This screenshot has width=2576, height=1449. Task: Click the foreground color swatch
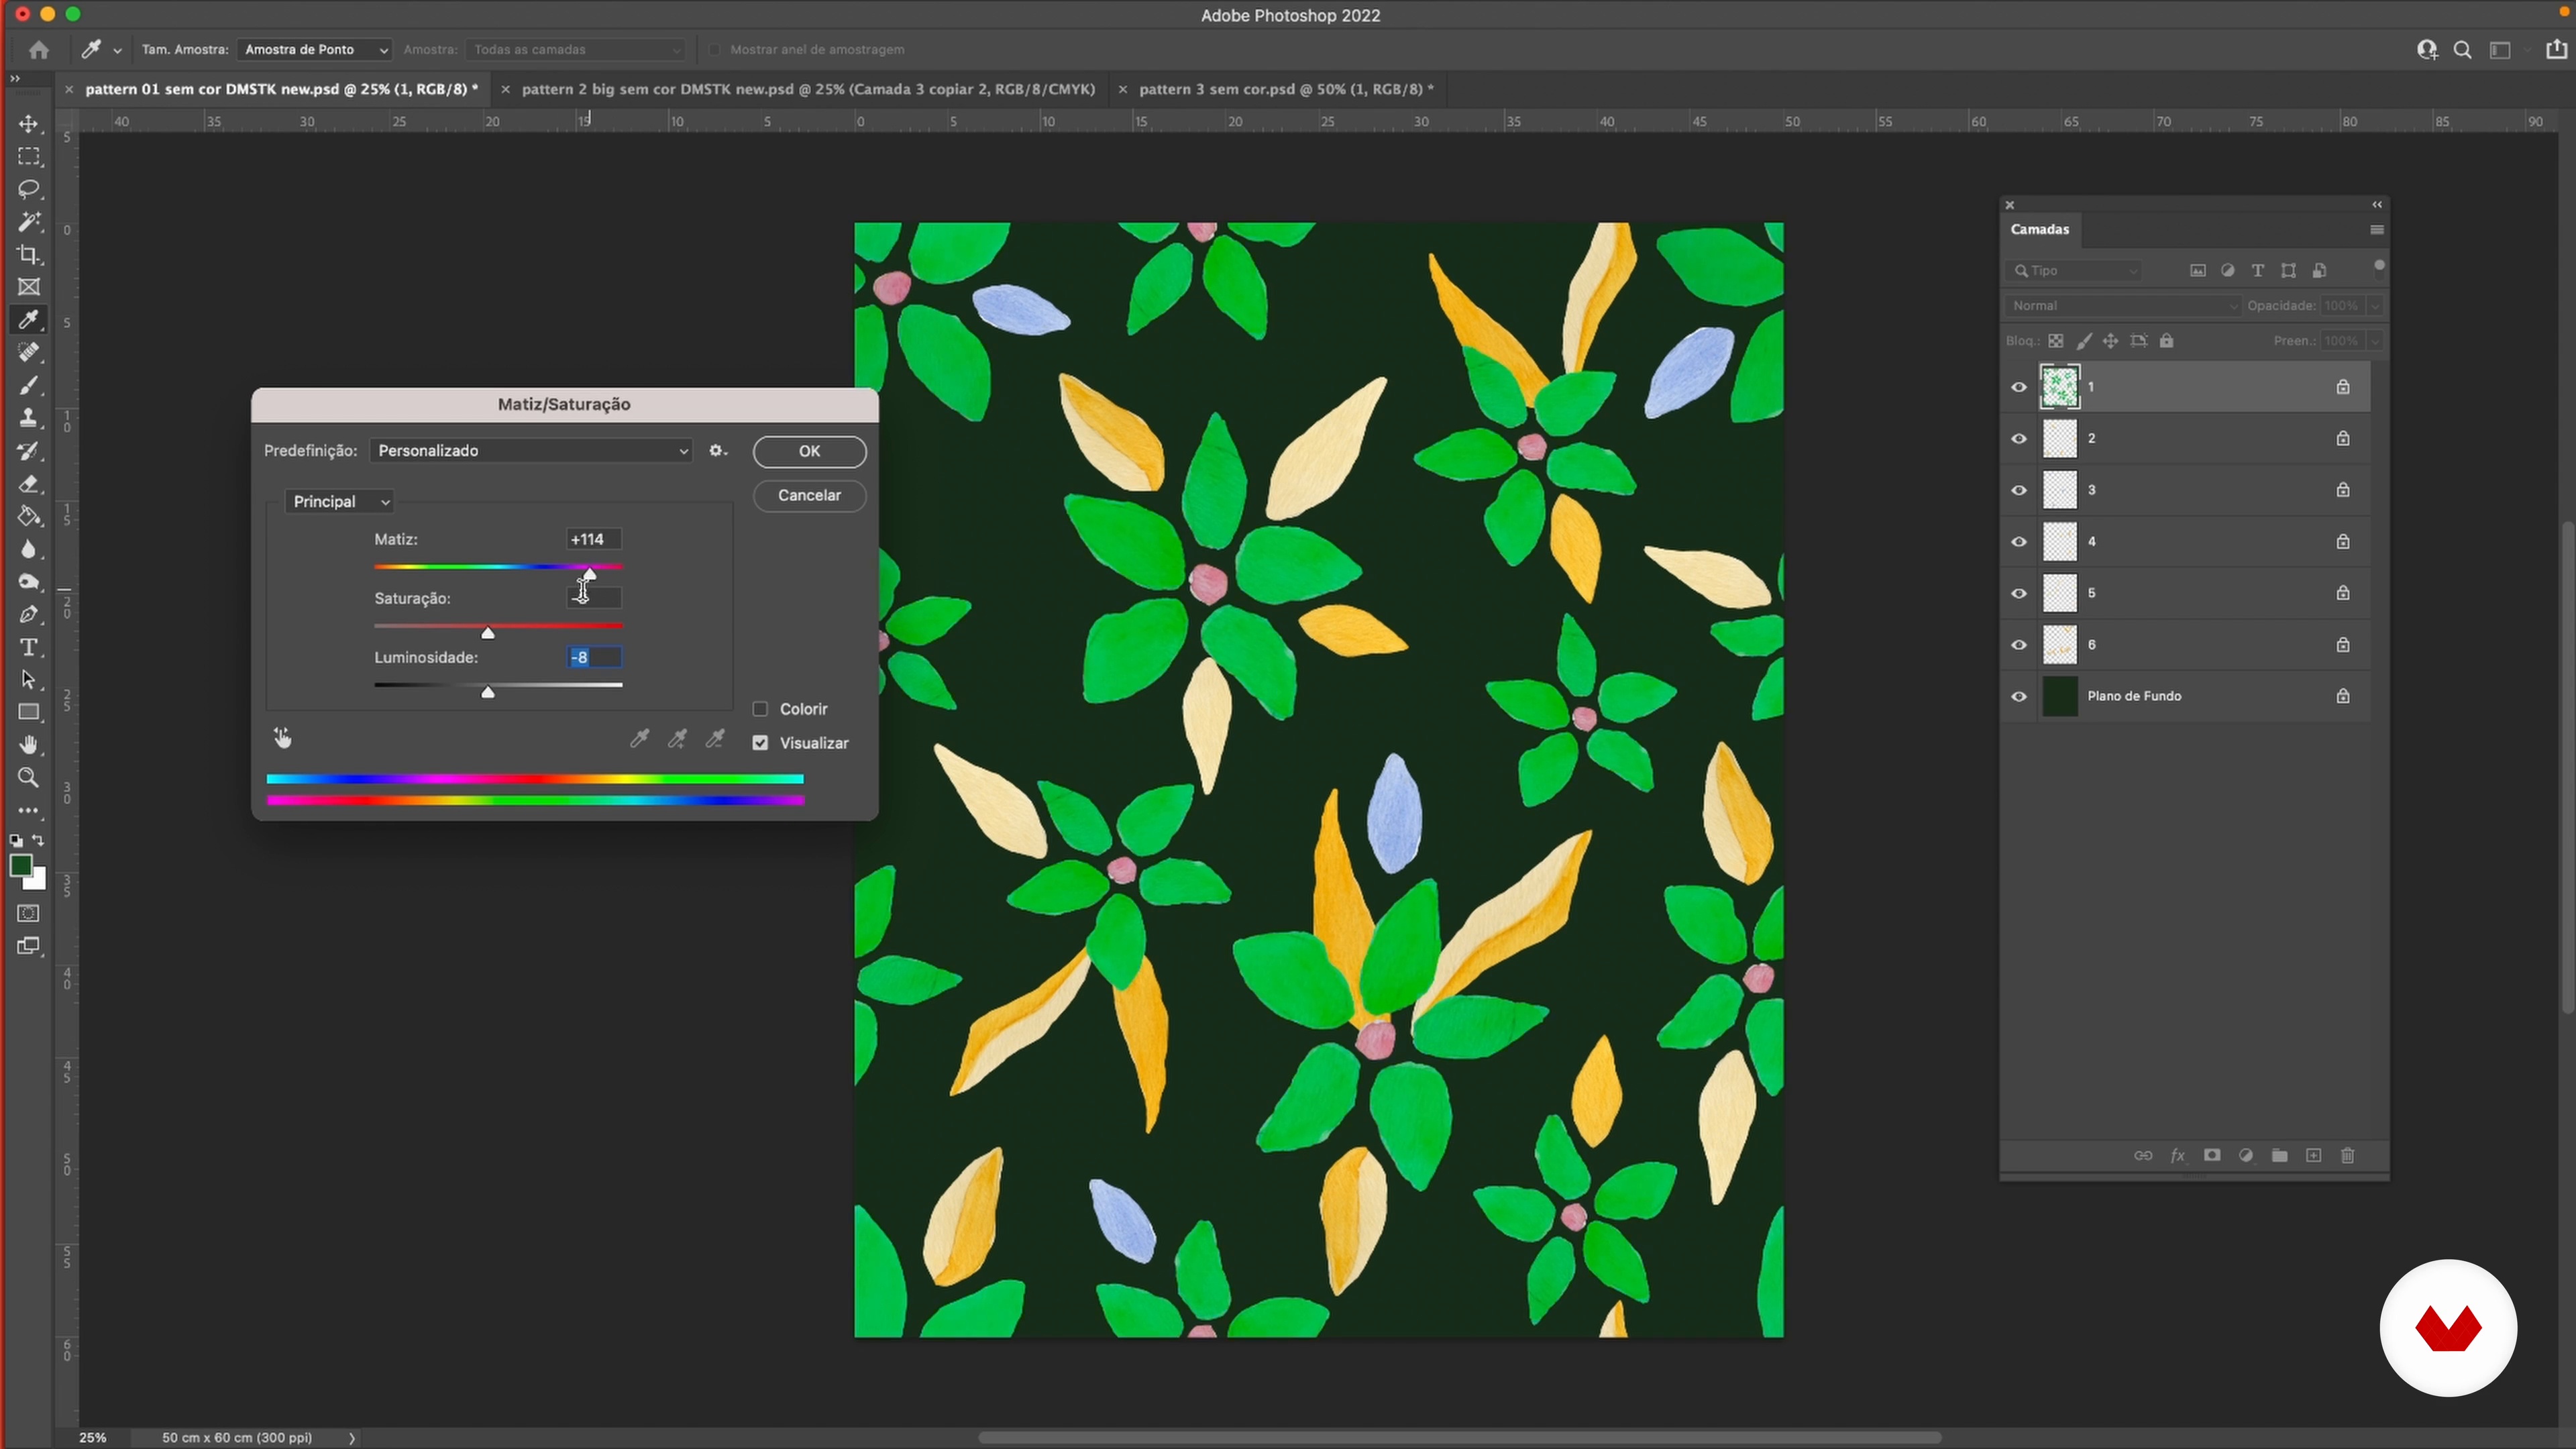(x=20, y=866)
